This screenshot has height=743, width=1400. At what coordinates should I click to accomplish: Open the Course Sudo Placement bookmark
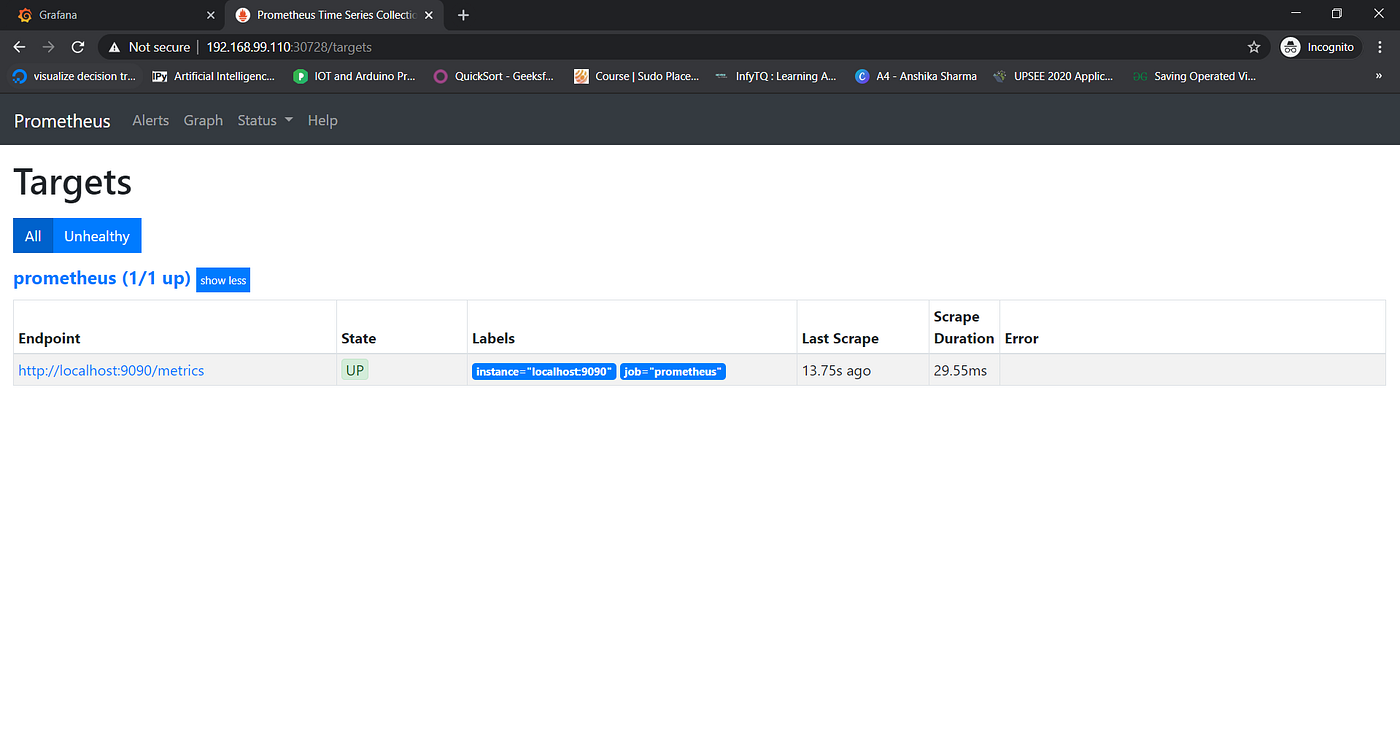[637, 76]
